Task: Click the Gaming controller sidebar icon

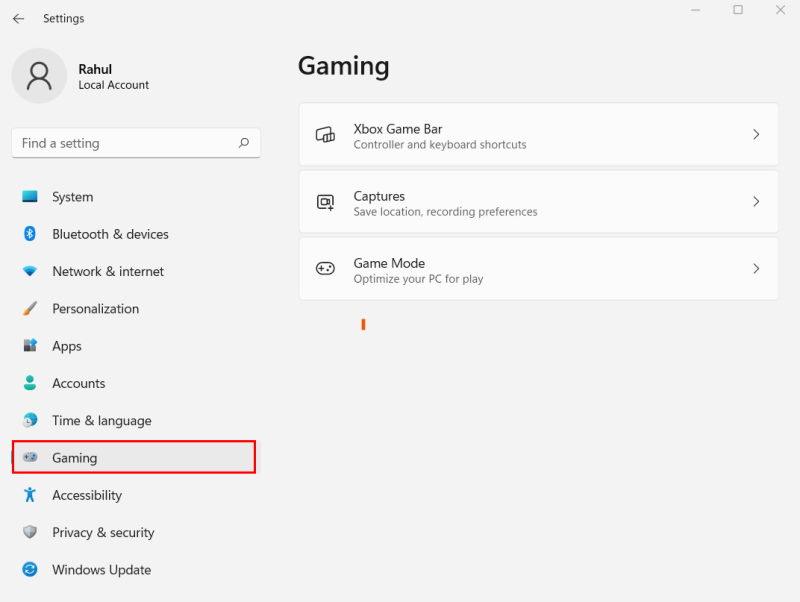Action: 30,457
